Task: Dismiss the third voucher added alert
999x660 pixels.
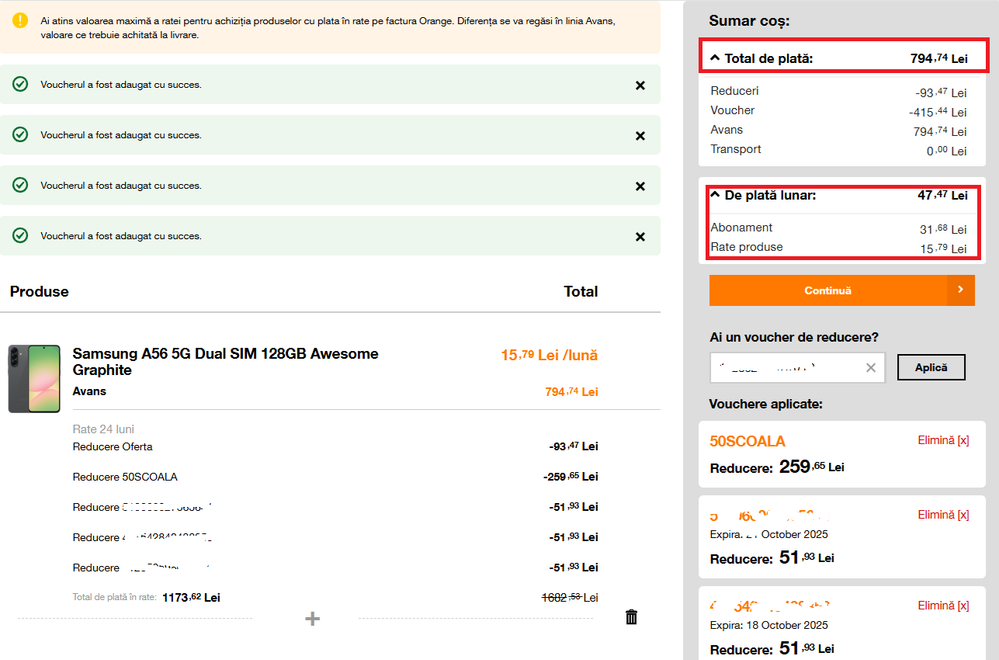Action: coord(640,186)
